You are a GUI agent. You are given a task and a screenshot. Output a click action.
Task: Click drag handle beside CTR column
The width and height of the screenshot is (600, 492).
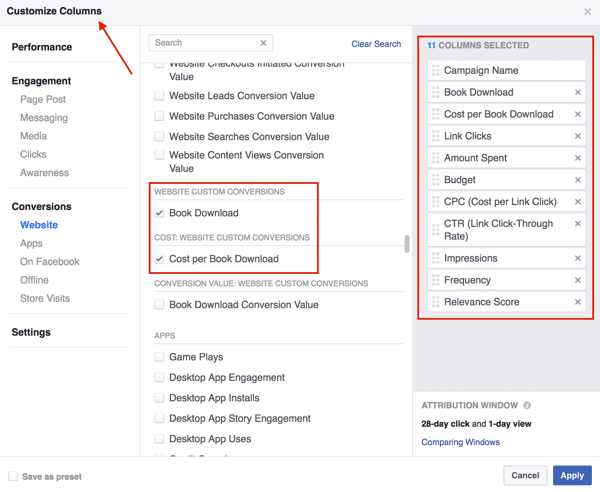pos(435,230)
